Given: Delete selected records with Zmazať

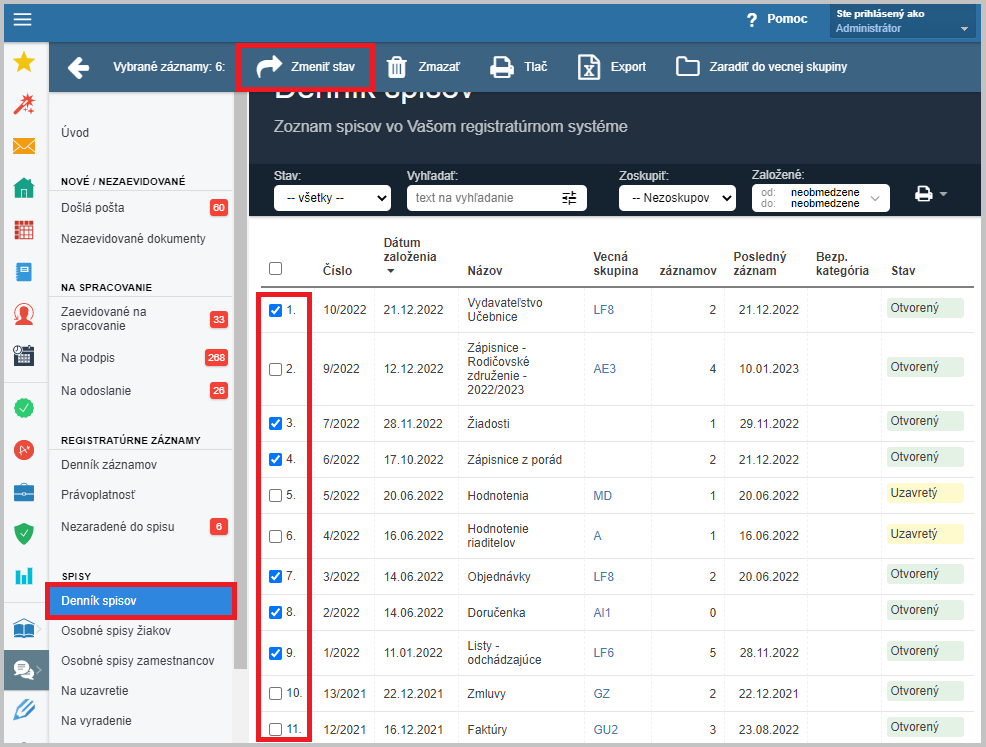Looking at the screenshot, I should point(423,67).
